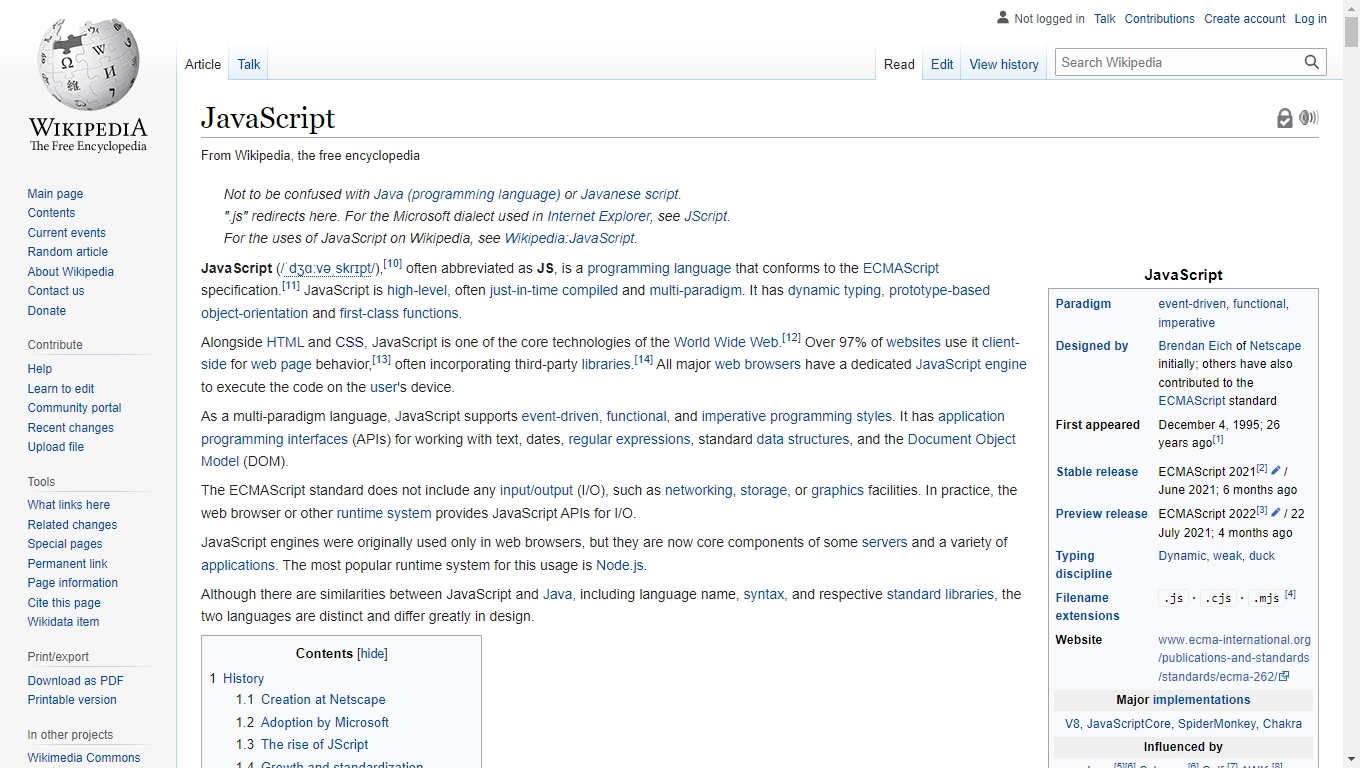Open the View history tab
This screenshot has width=1360, height=768.
click(x=1003, y=63)
